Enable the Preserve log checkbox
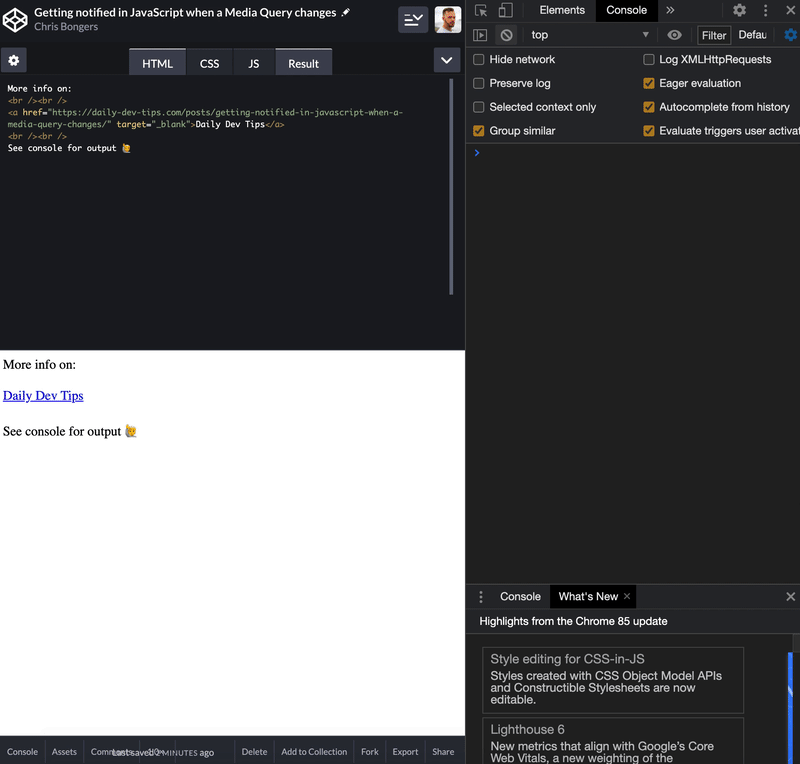This screenshot has height=764, width=800. (478, 83)
